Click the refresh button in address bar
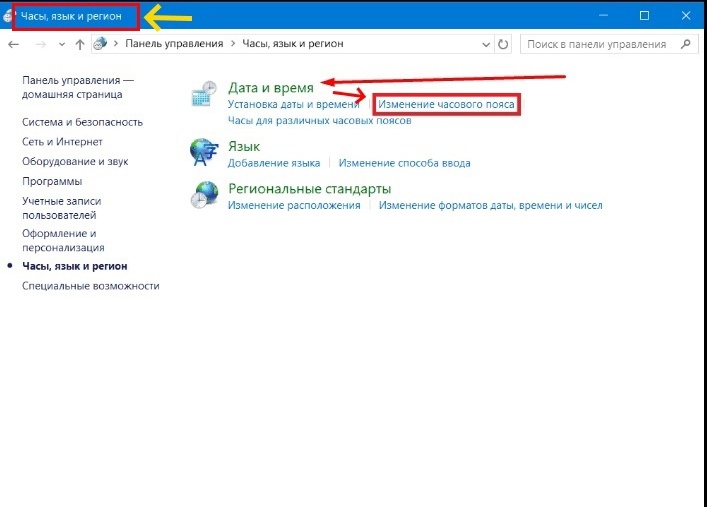 503,45
